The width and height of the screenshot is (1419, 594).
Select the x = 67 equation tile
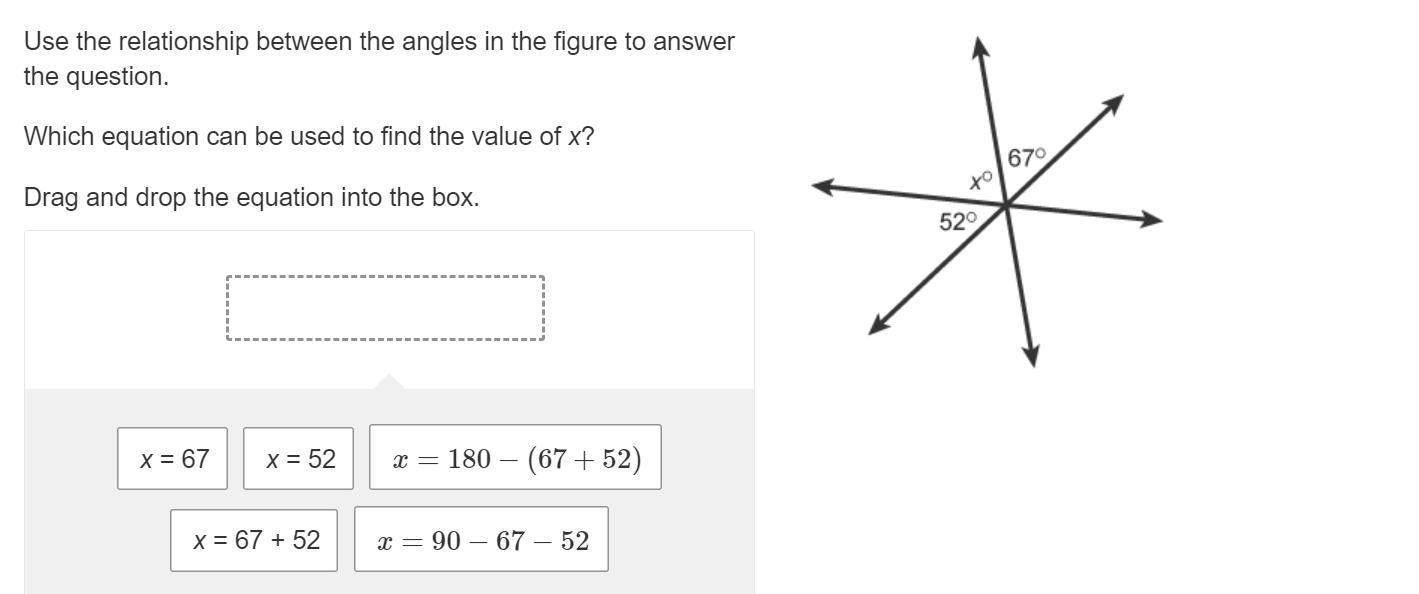coord(172,459)
